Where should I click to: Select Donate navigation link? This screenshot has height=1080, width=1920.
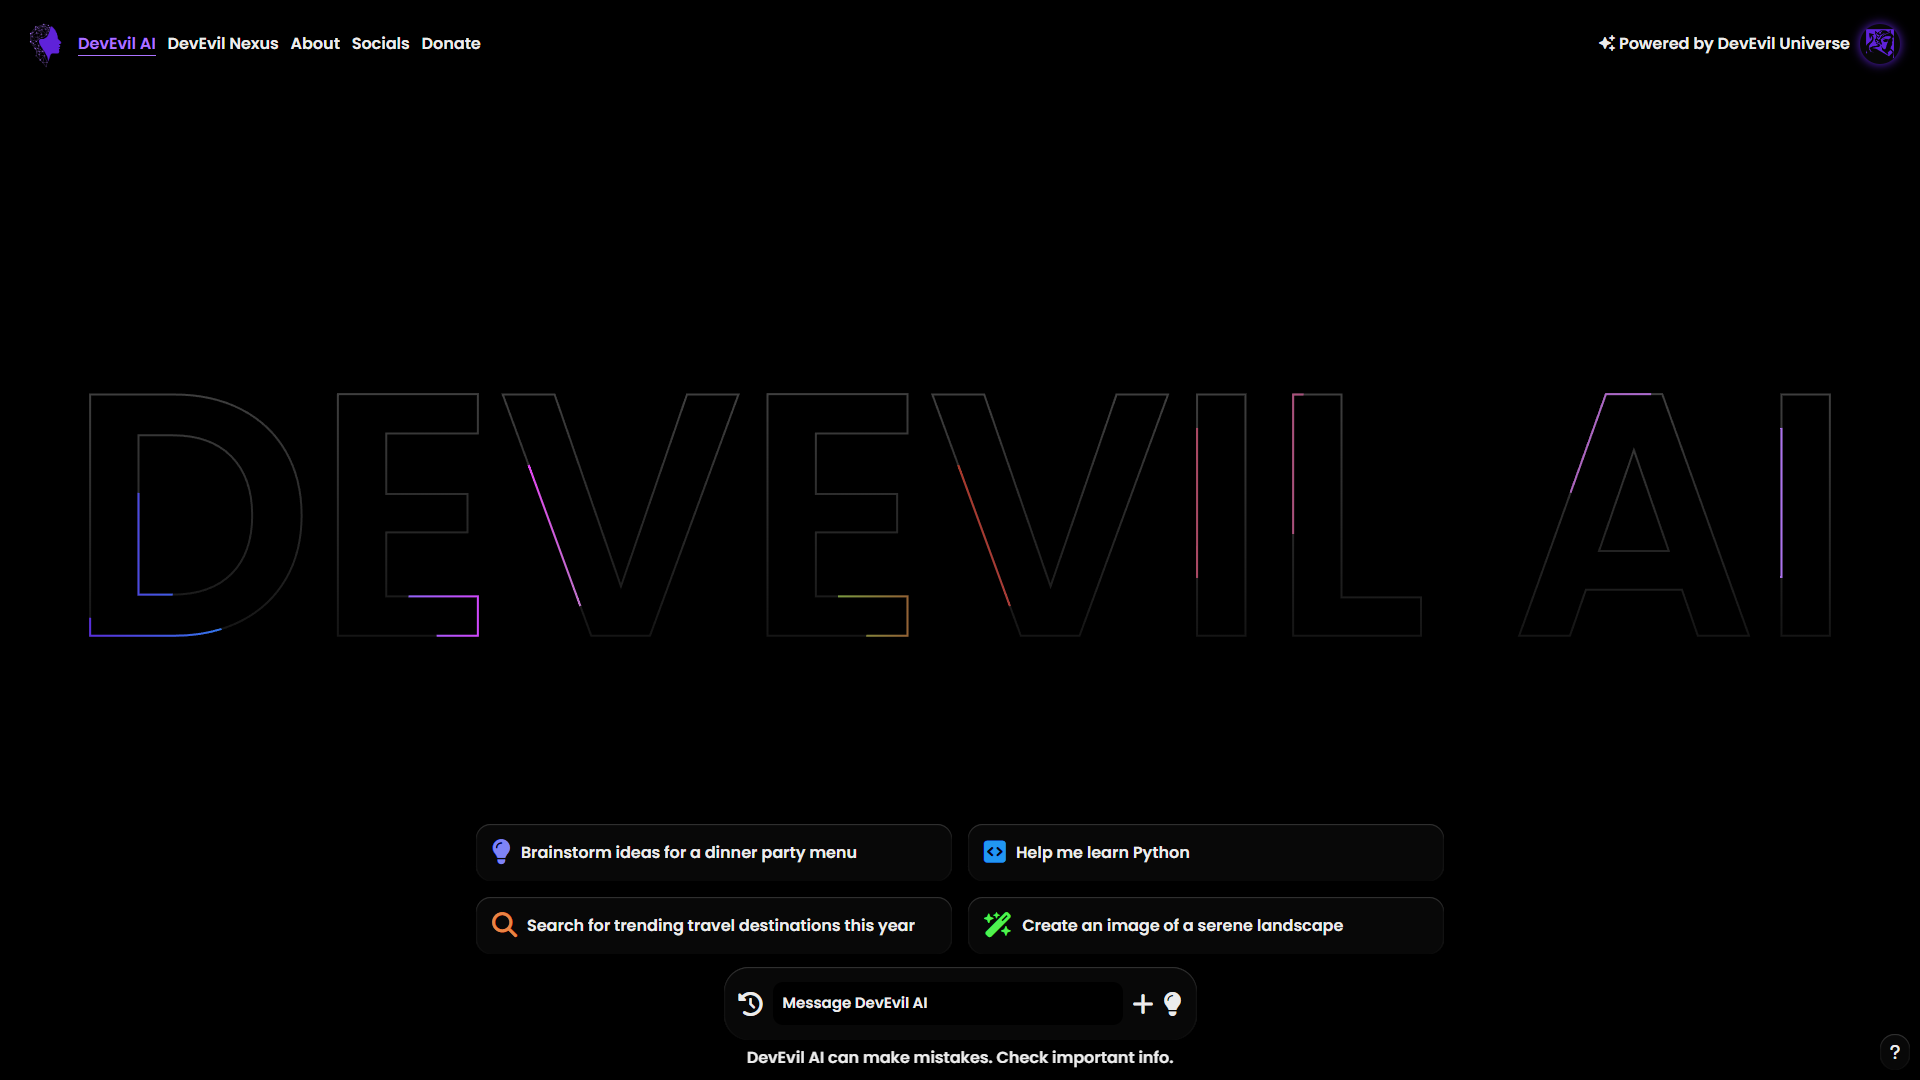click(450, 44)
